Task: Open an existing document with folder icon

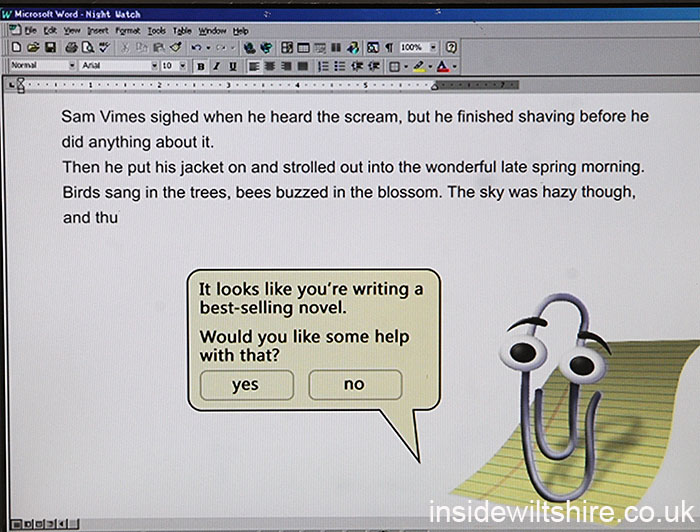Action: point(33,47)
